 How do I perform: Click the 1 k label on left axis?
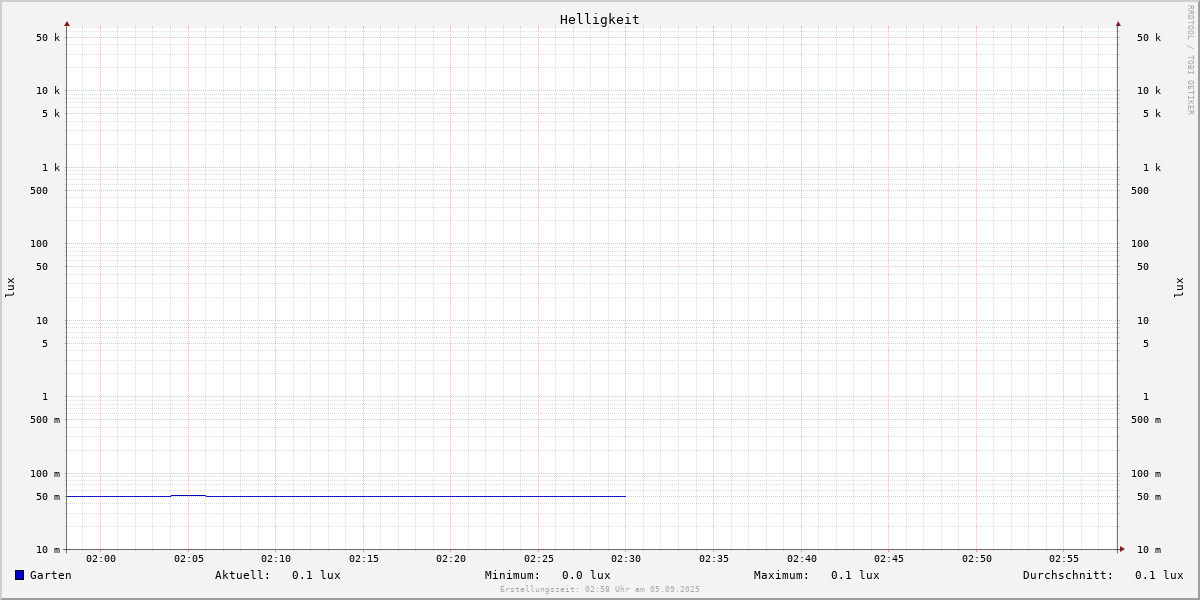(x=51, y=168)
